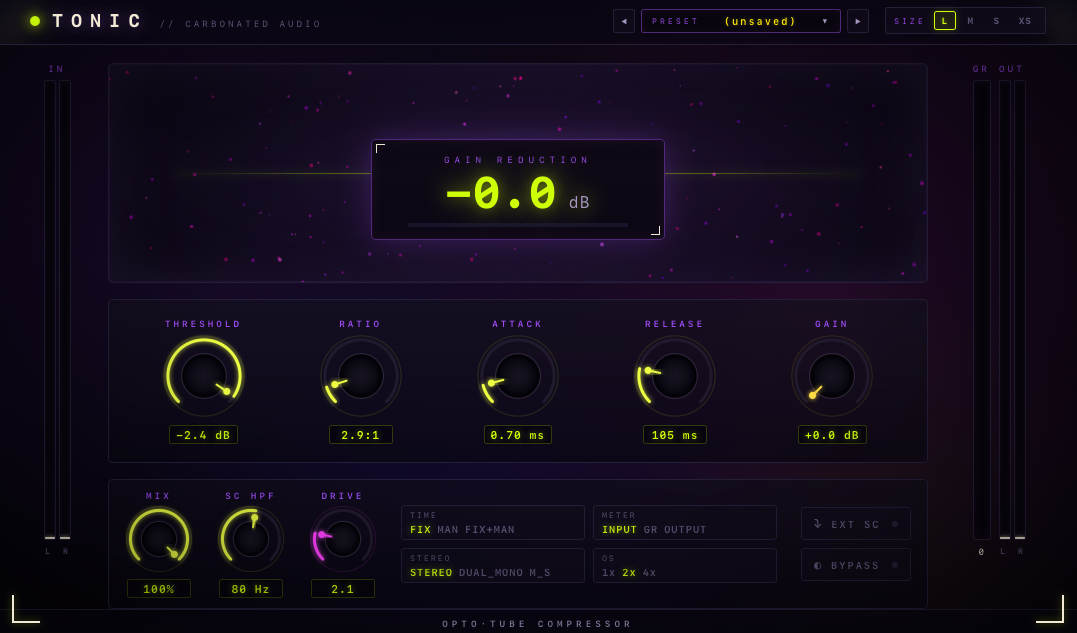The image size is (1077, 633).
Task: Click the RATIO knob
Action: 361,376
